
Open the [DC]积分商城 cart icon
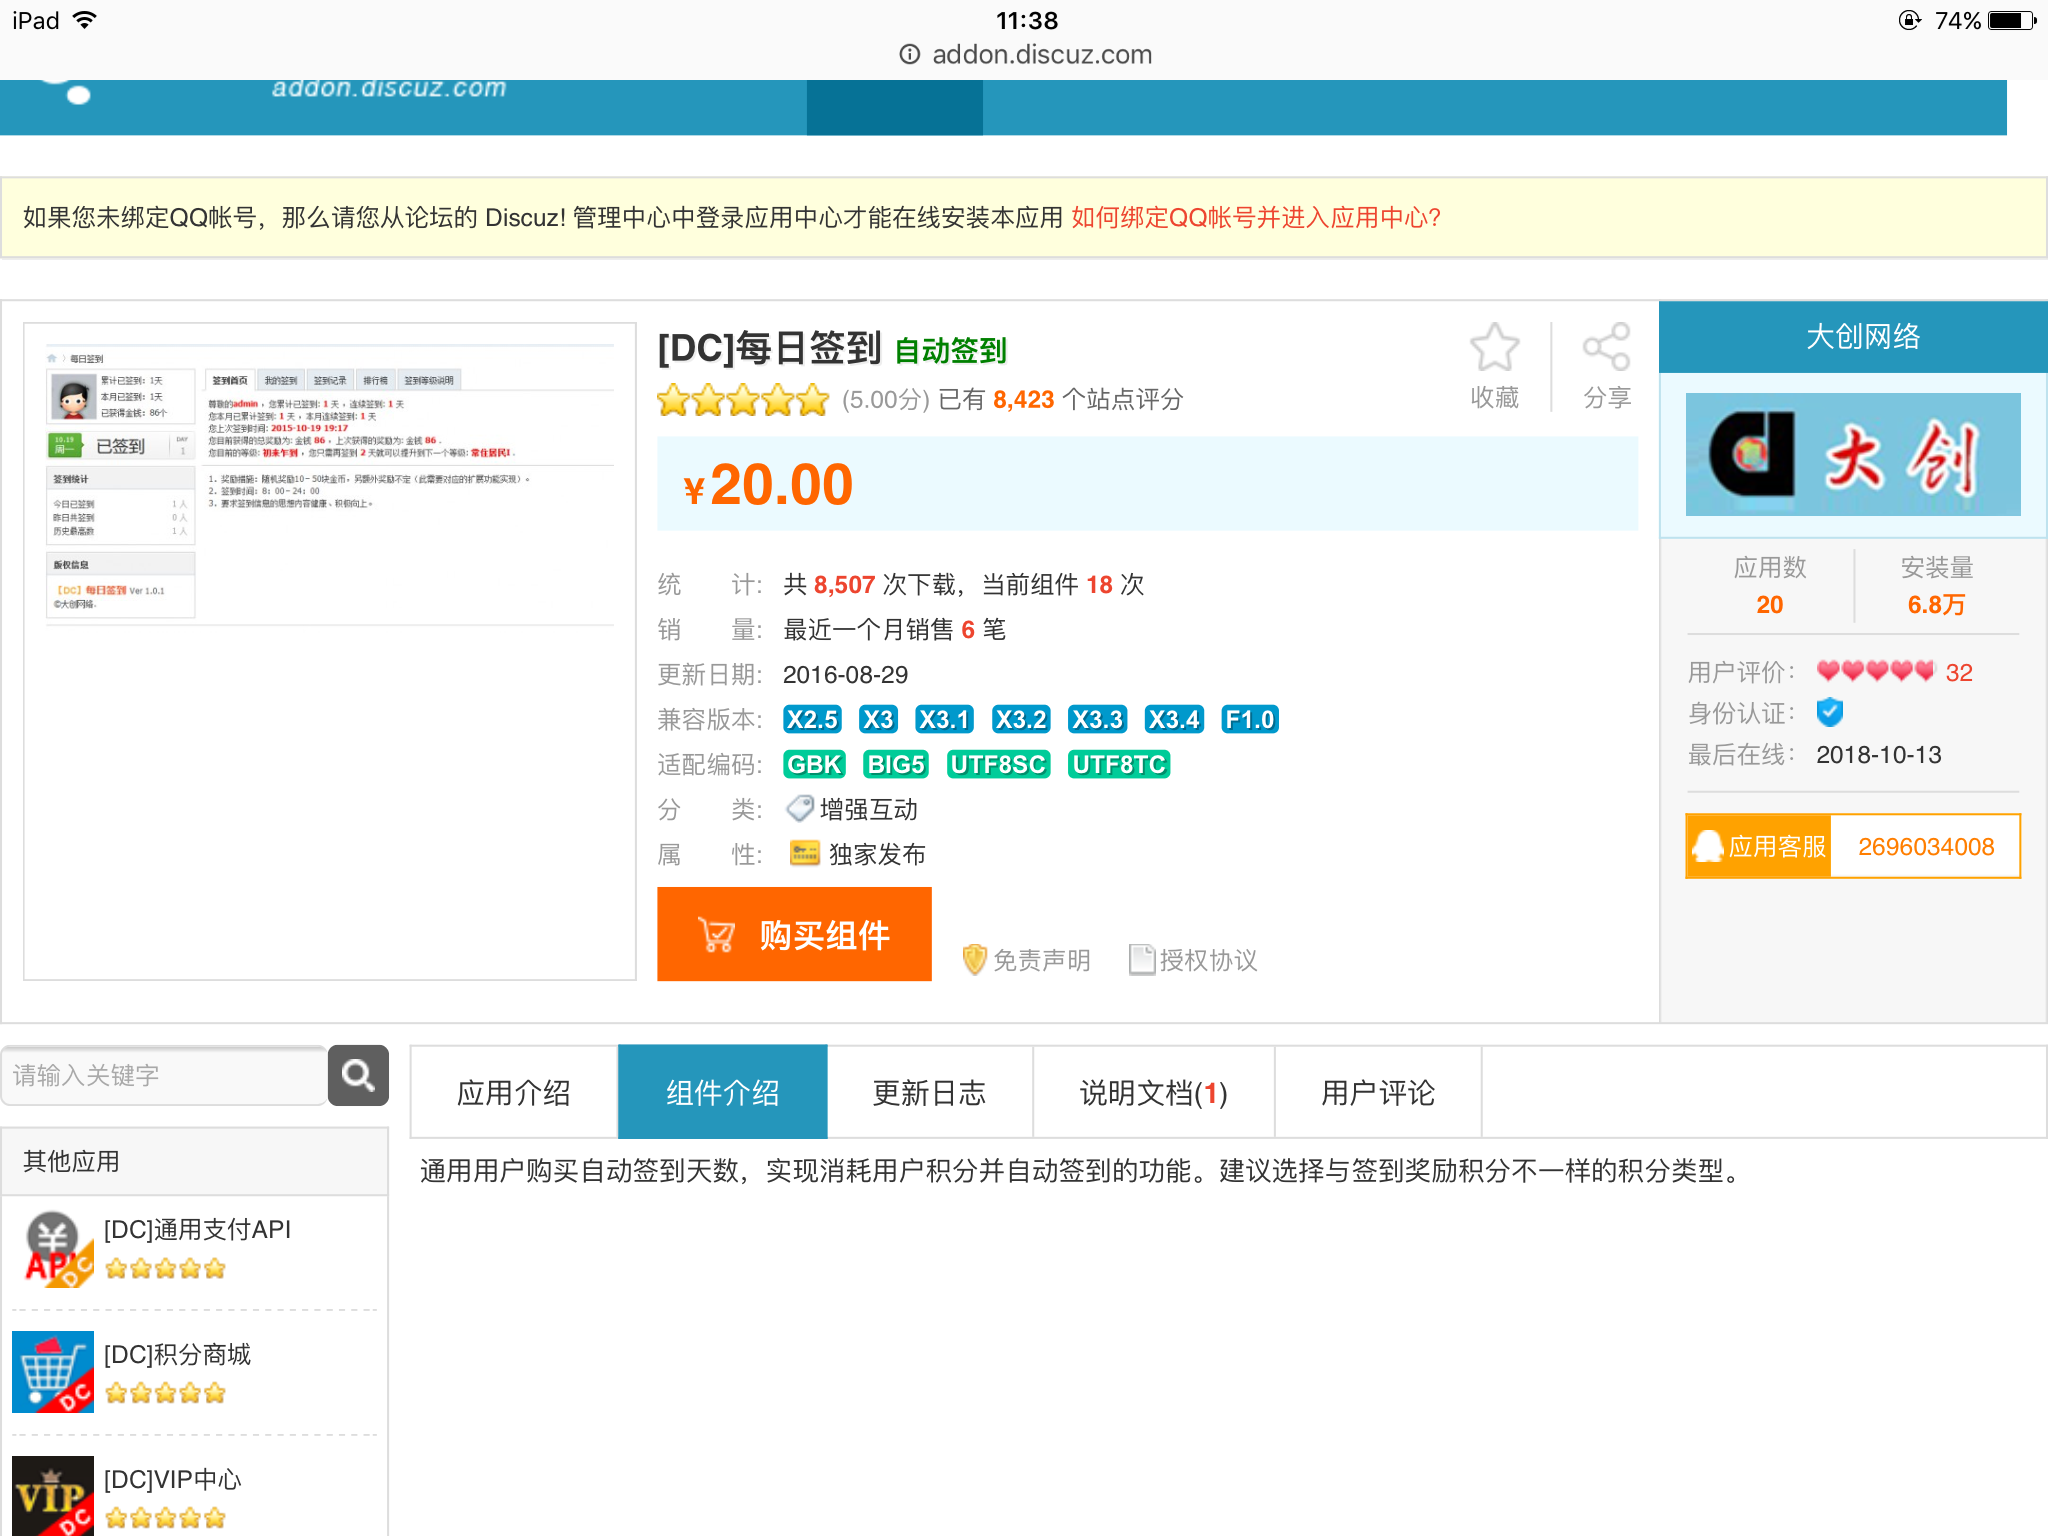pyautogui.click(x=54, y=1372)
